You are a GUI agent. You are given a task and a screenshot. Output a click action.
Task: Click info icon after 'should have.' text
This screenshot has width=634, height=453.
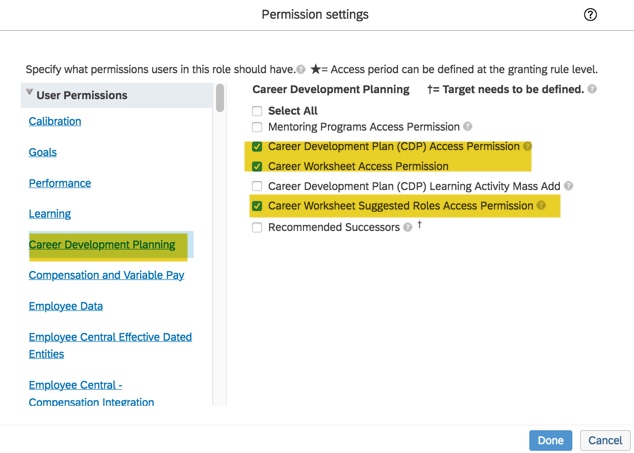pyautogui.click(x=301, y=70)
